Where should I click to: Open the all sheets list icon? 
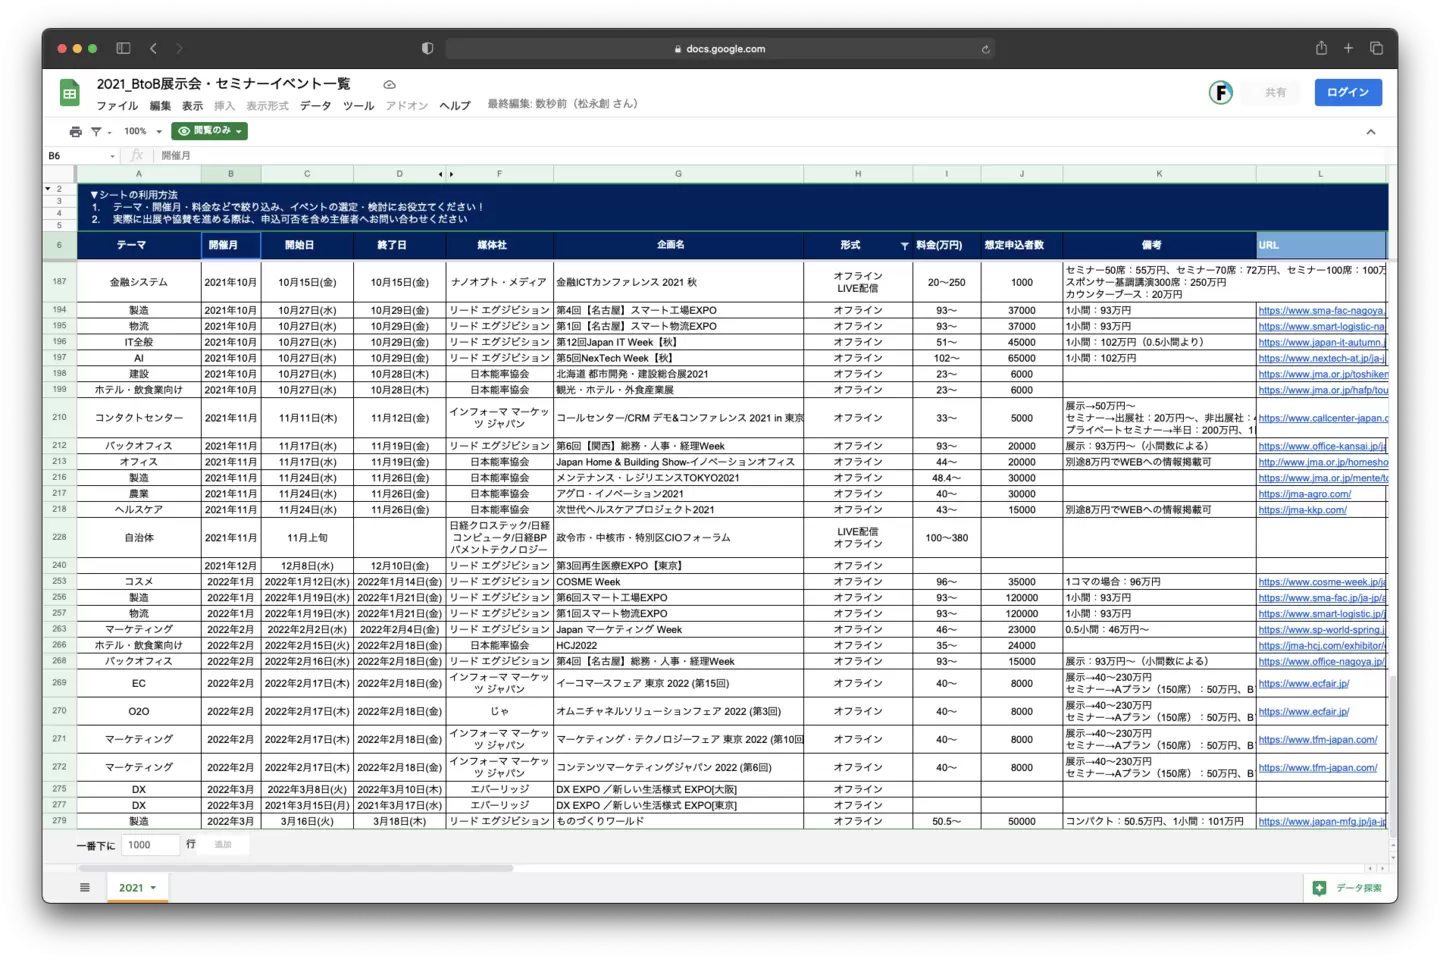point(85,887)
